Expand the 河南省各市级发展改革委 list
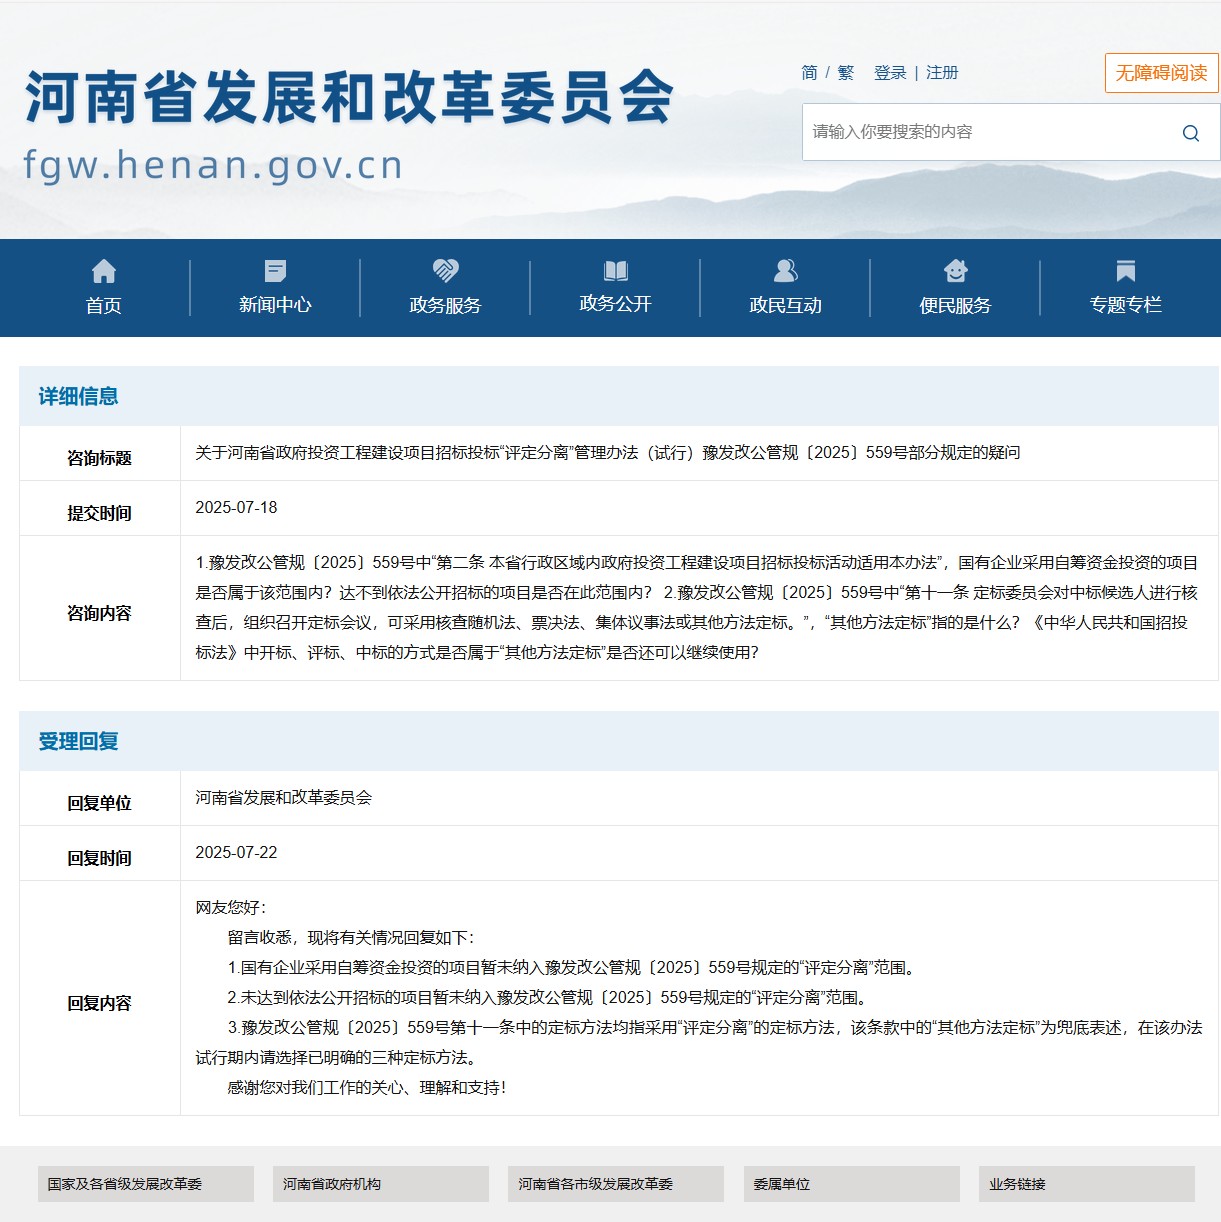 click(616, 1184)
